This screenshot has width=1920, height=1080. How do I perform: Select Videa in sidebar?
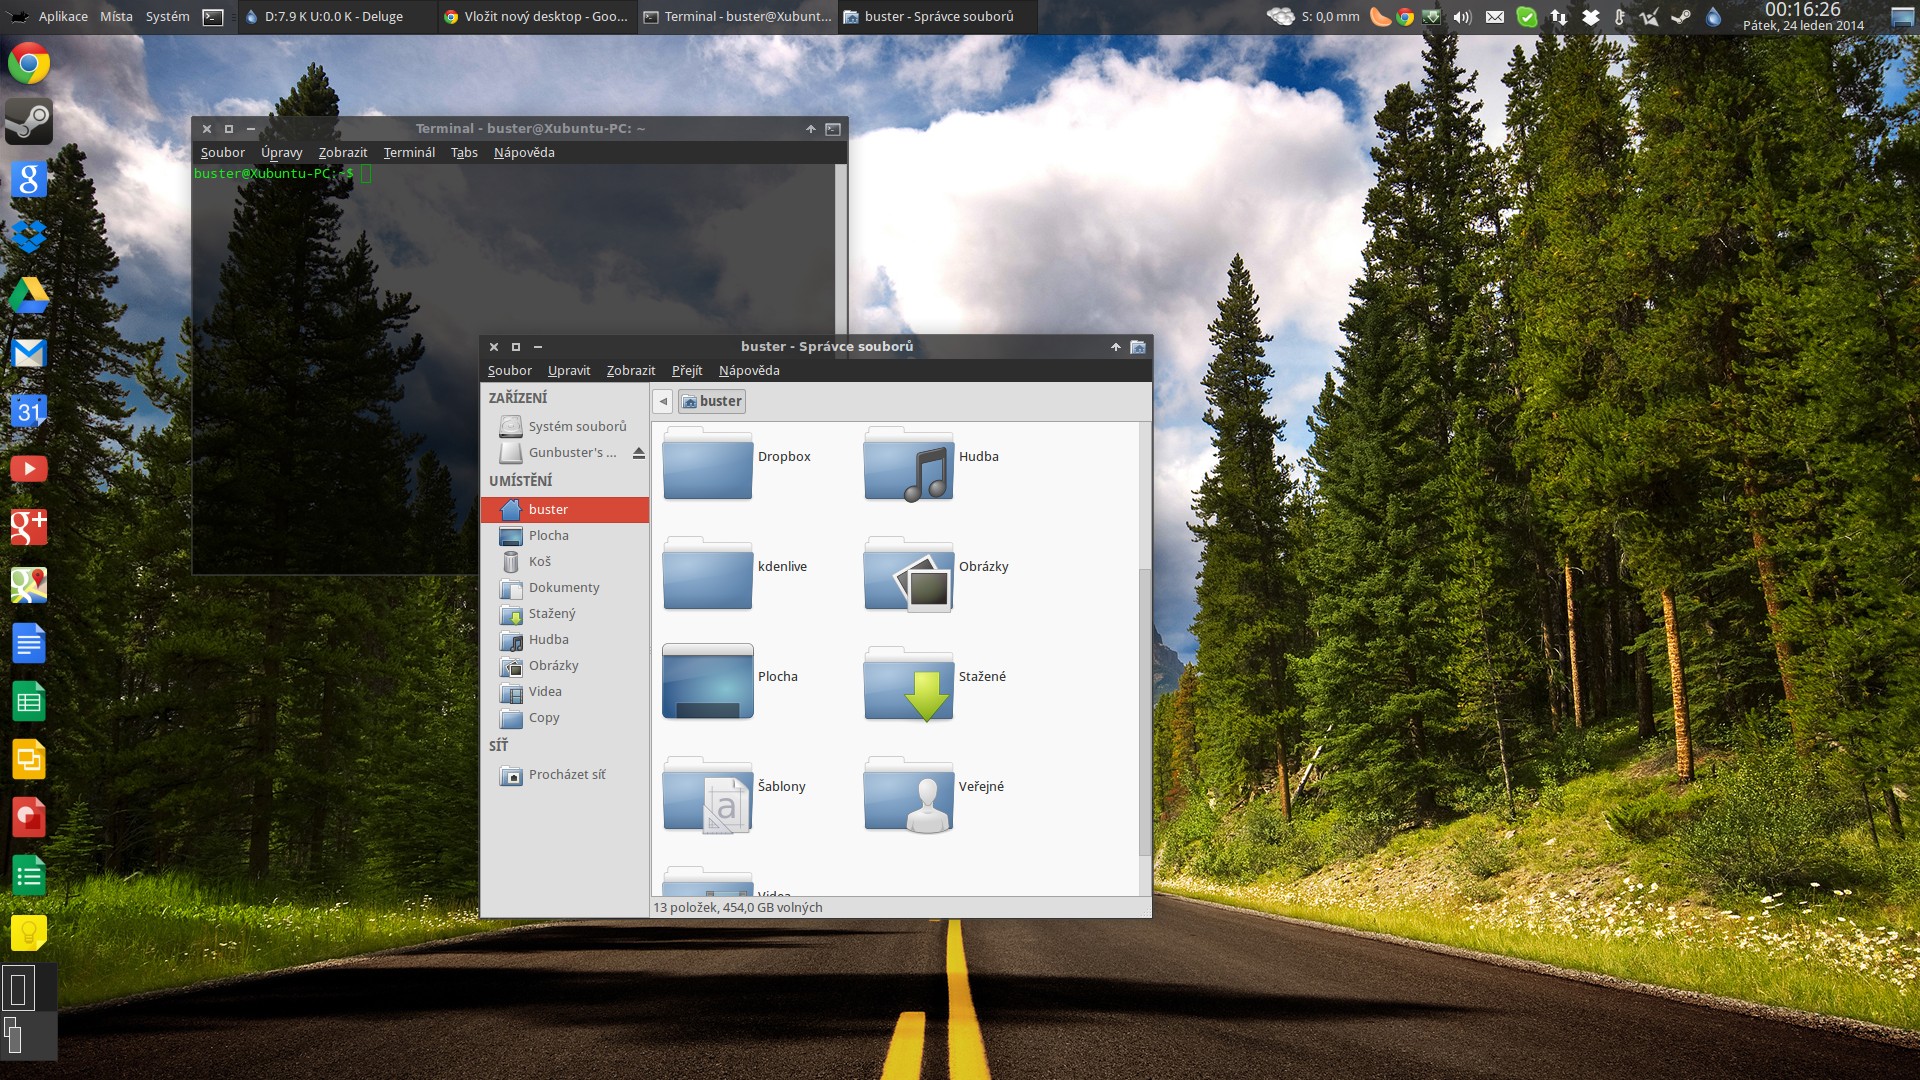pyautogui.click(x=565, y=692)
